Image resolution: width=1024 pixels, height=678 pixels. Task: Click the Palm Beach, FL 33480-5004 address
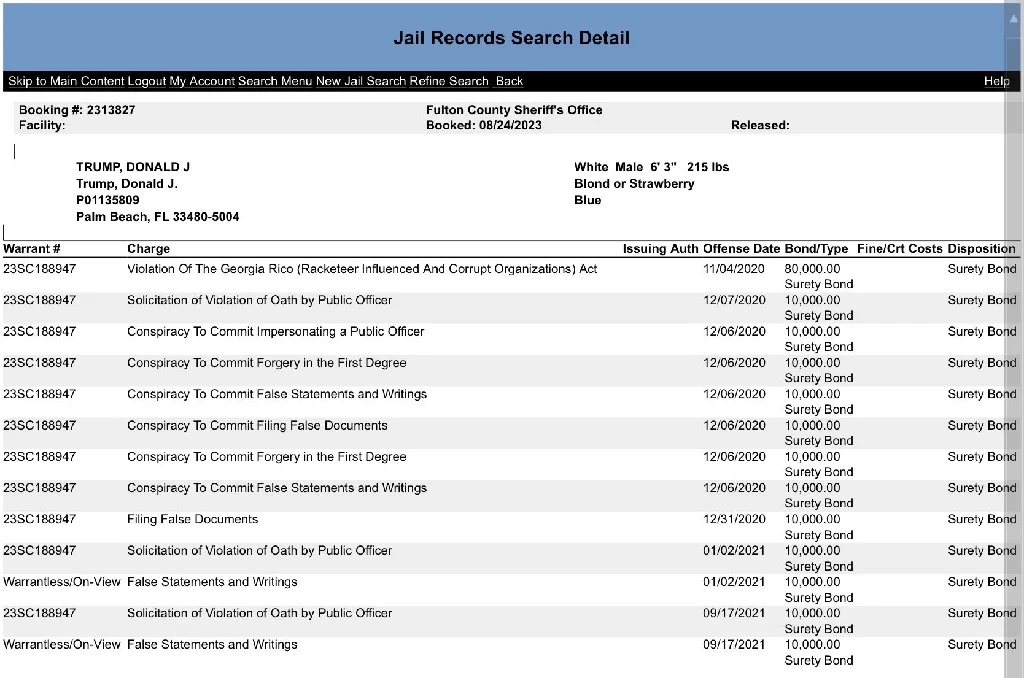point(157,216)
